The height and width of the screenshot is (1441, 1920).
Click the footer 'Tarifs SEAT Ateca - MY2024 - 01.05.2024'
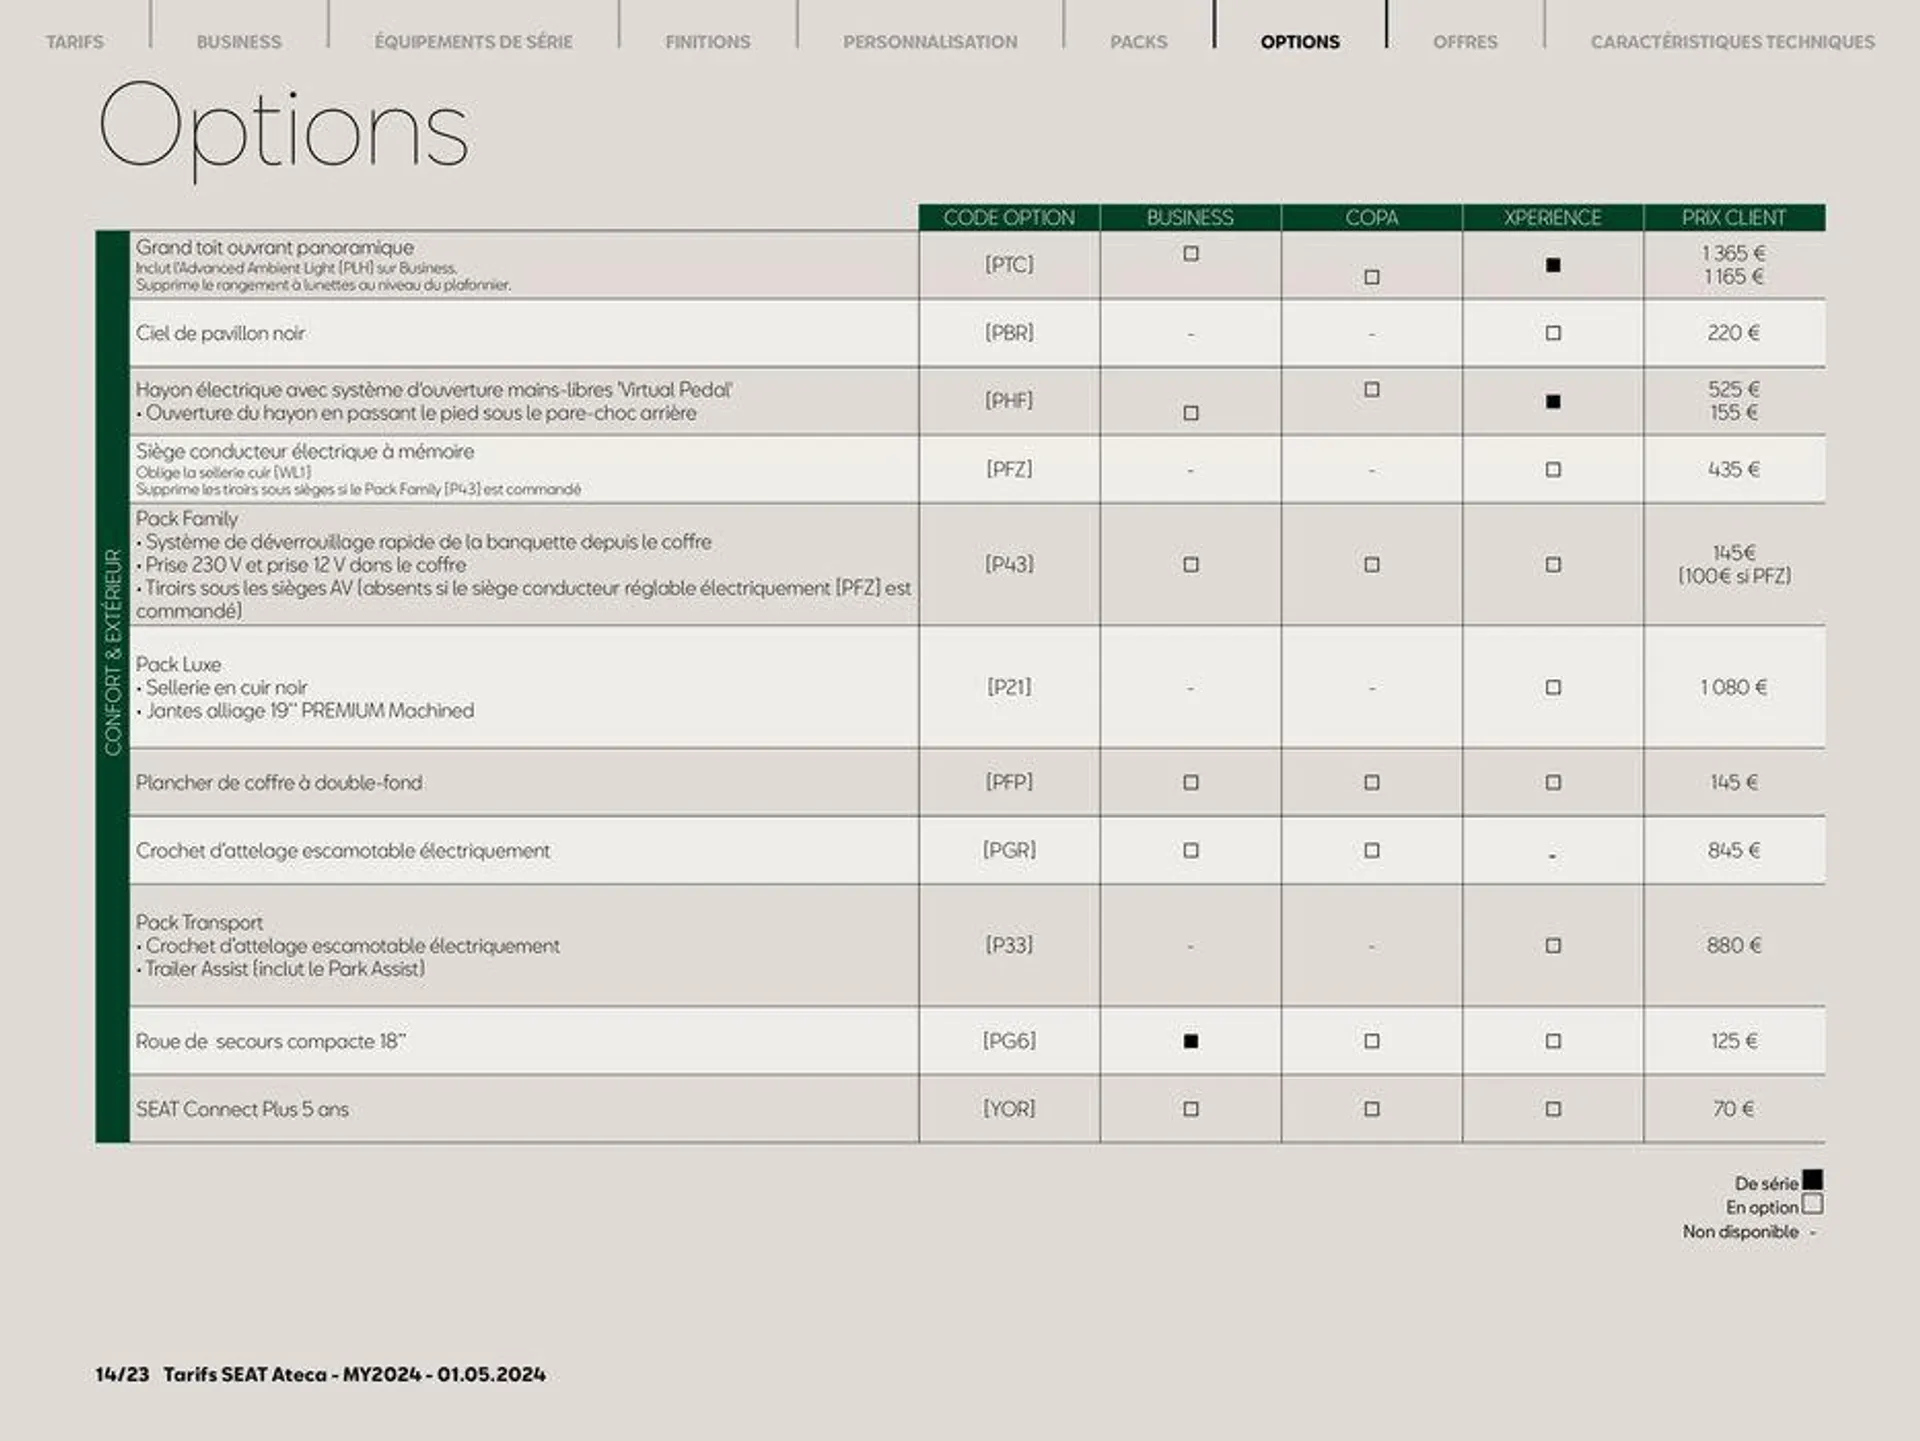pos(355,1375)
